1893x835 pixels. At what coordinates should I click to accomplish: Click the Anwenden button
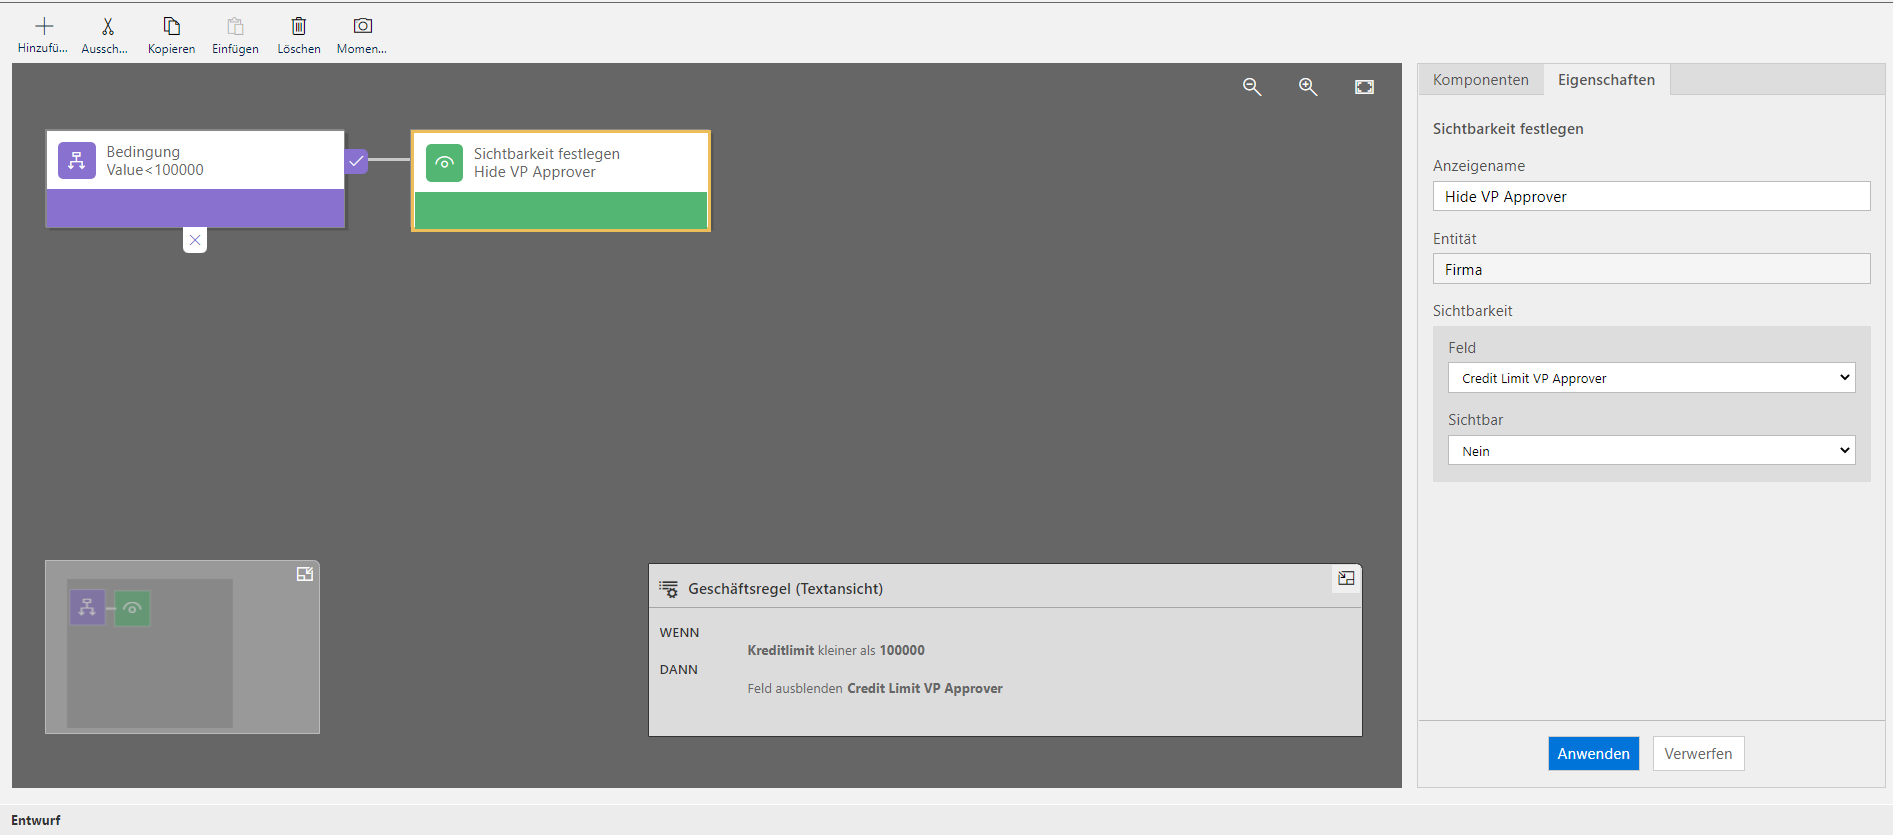coord(1593,754)
